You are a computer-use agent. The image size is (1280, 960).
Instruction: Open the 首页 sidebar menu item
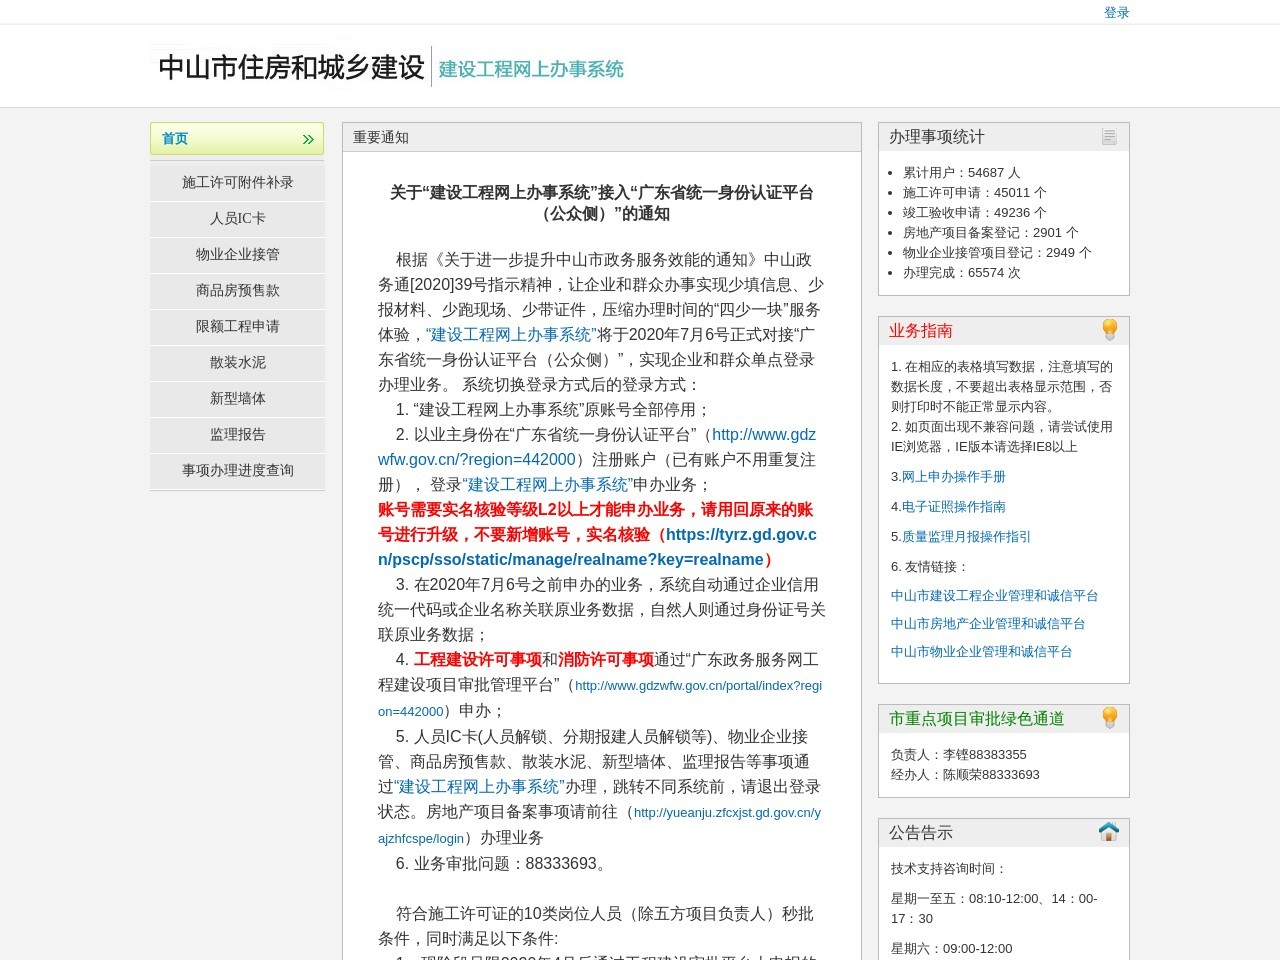pyautogui.click(x=174, y=139)
